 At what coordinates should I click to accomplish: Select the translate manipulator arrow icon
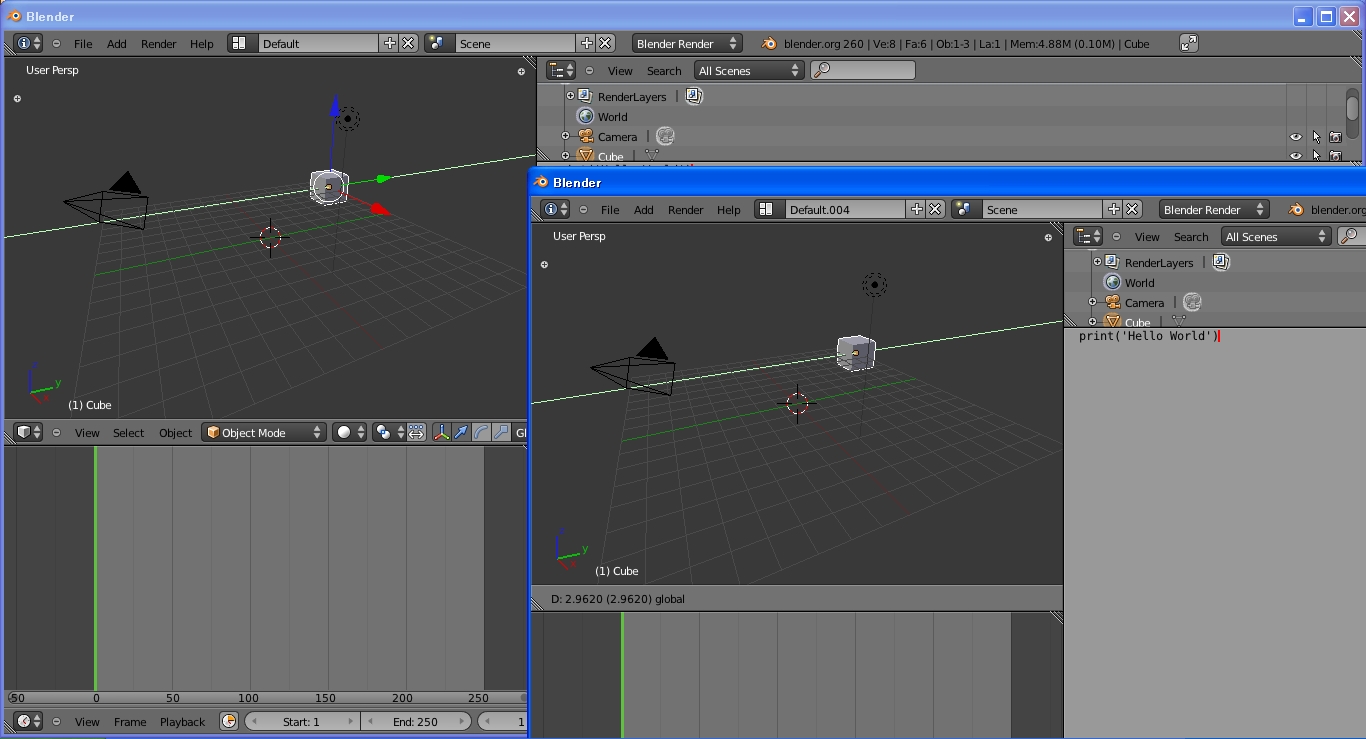coord(461,432)
